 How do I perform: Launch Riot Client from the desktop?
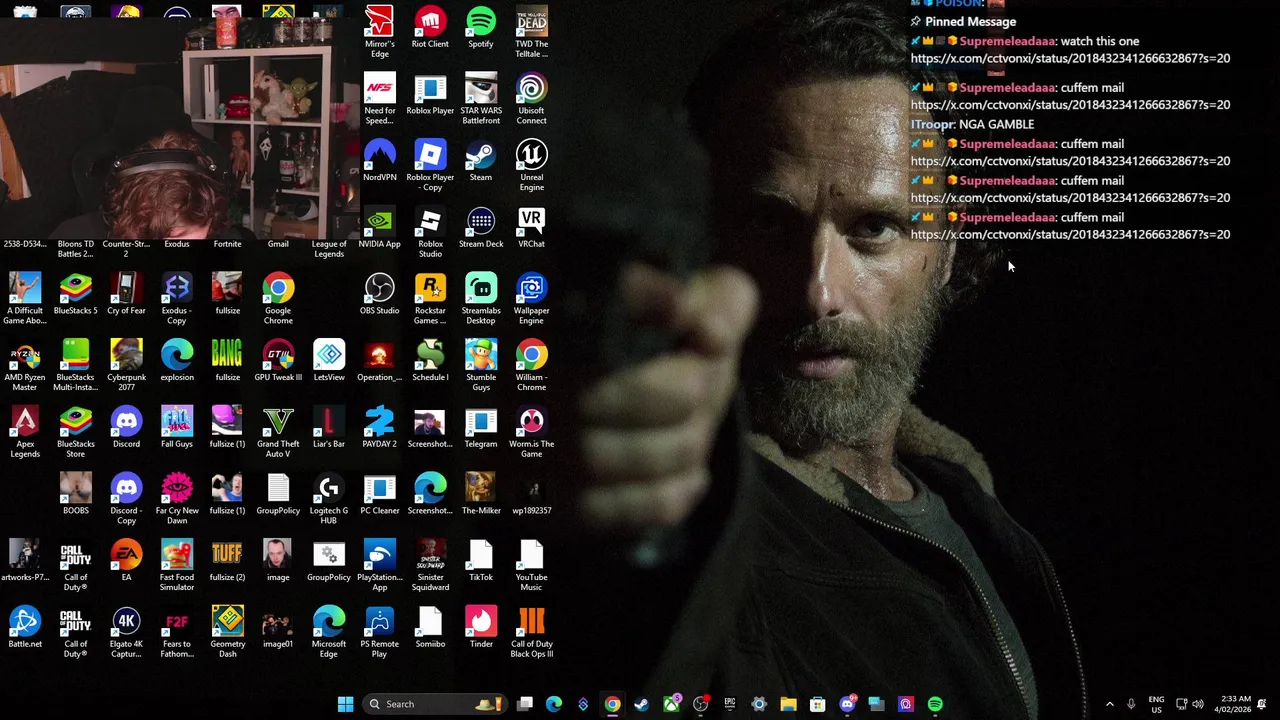430,27
